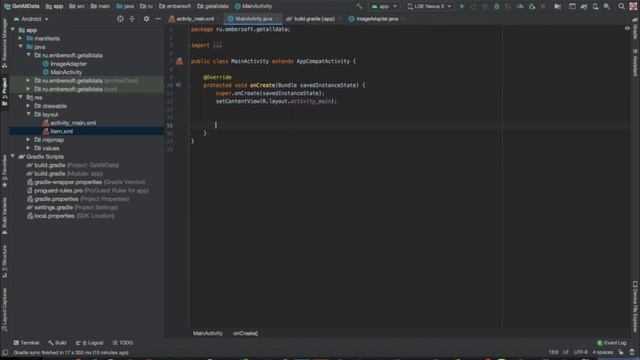Click the Attach Debugger to Process icon
The width and height of the screenshot is (640, 360).
pos(532,6)
